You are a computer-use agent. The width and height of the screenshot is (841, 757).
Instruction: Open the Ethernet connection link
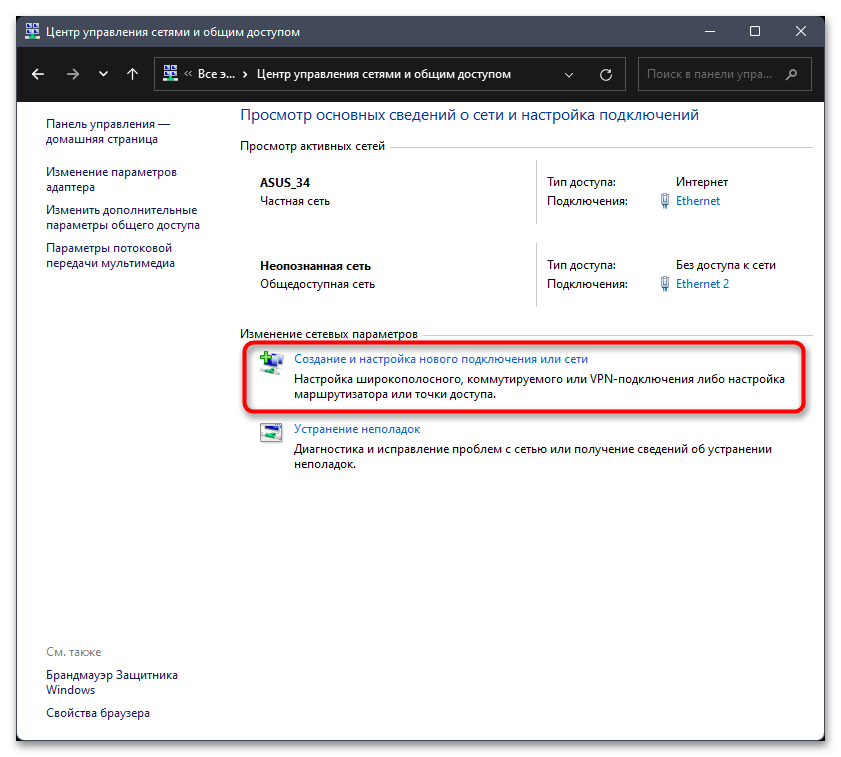697,201
